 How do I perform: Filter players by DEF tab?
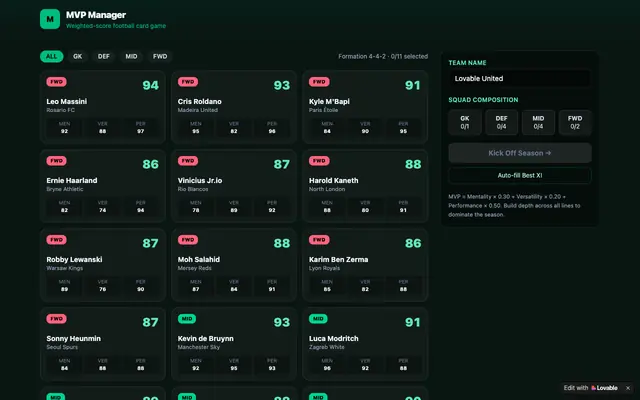tap(104, 56)
